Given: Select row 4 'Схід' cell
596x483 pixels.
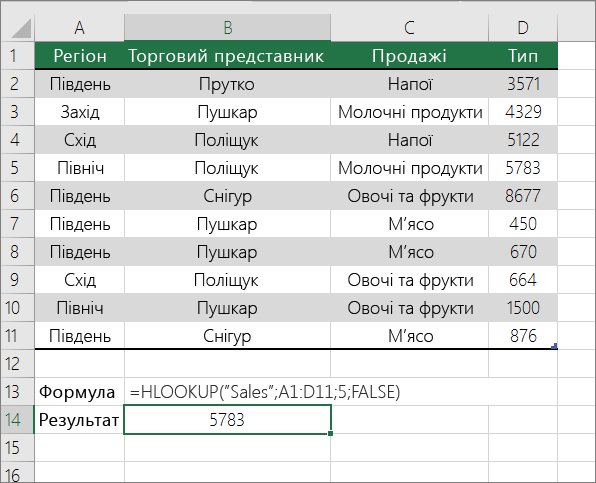Looking at the screenshot, I should pos(79,140).
